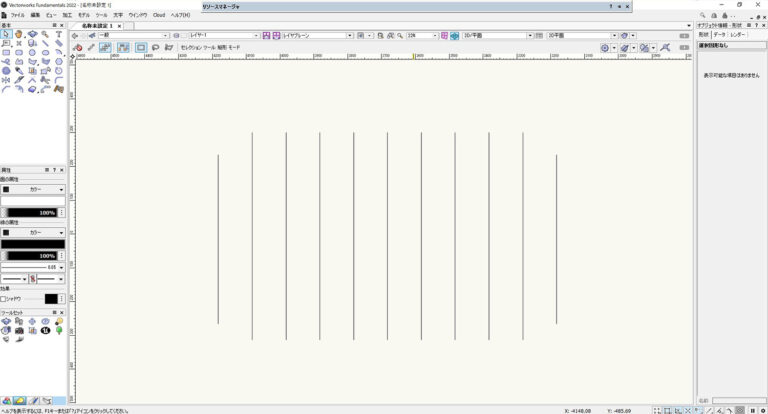The width and height of the screenshot is (768, 414).
Task: Select the Zoom magnifier tool in Basic palette
Action: click(x=46, y=35)
